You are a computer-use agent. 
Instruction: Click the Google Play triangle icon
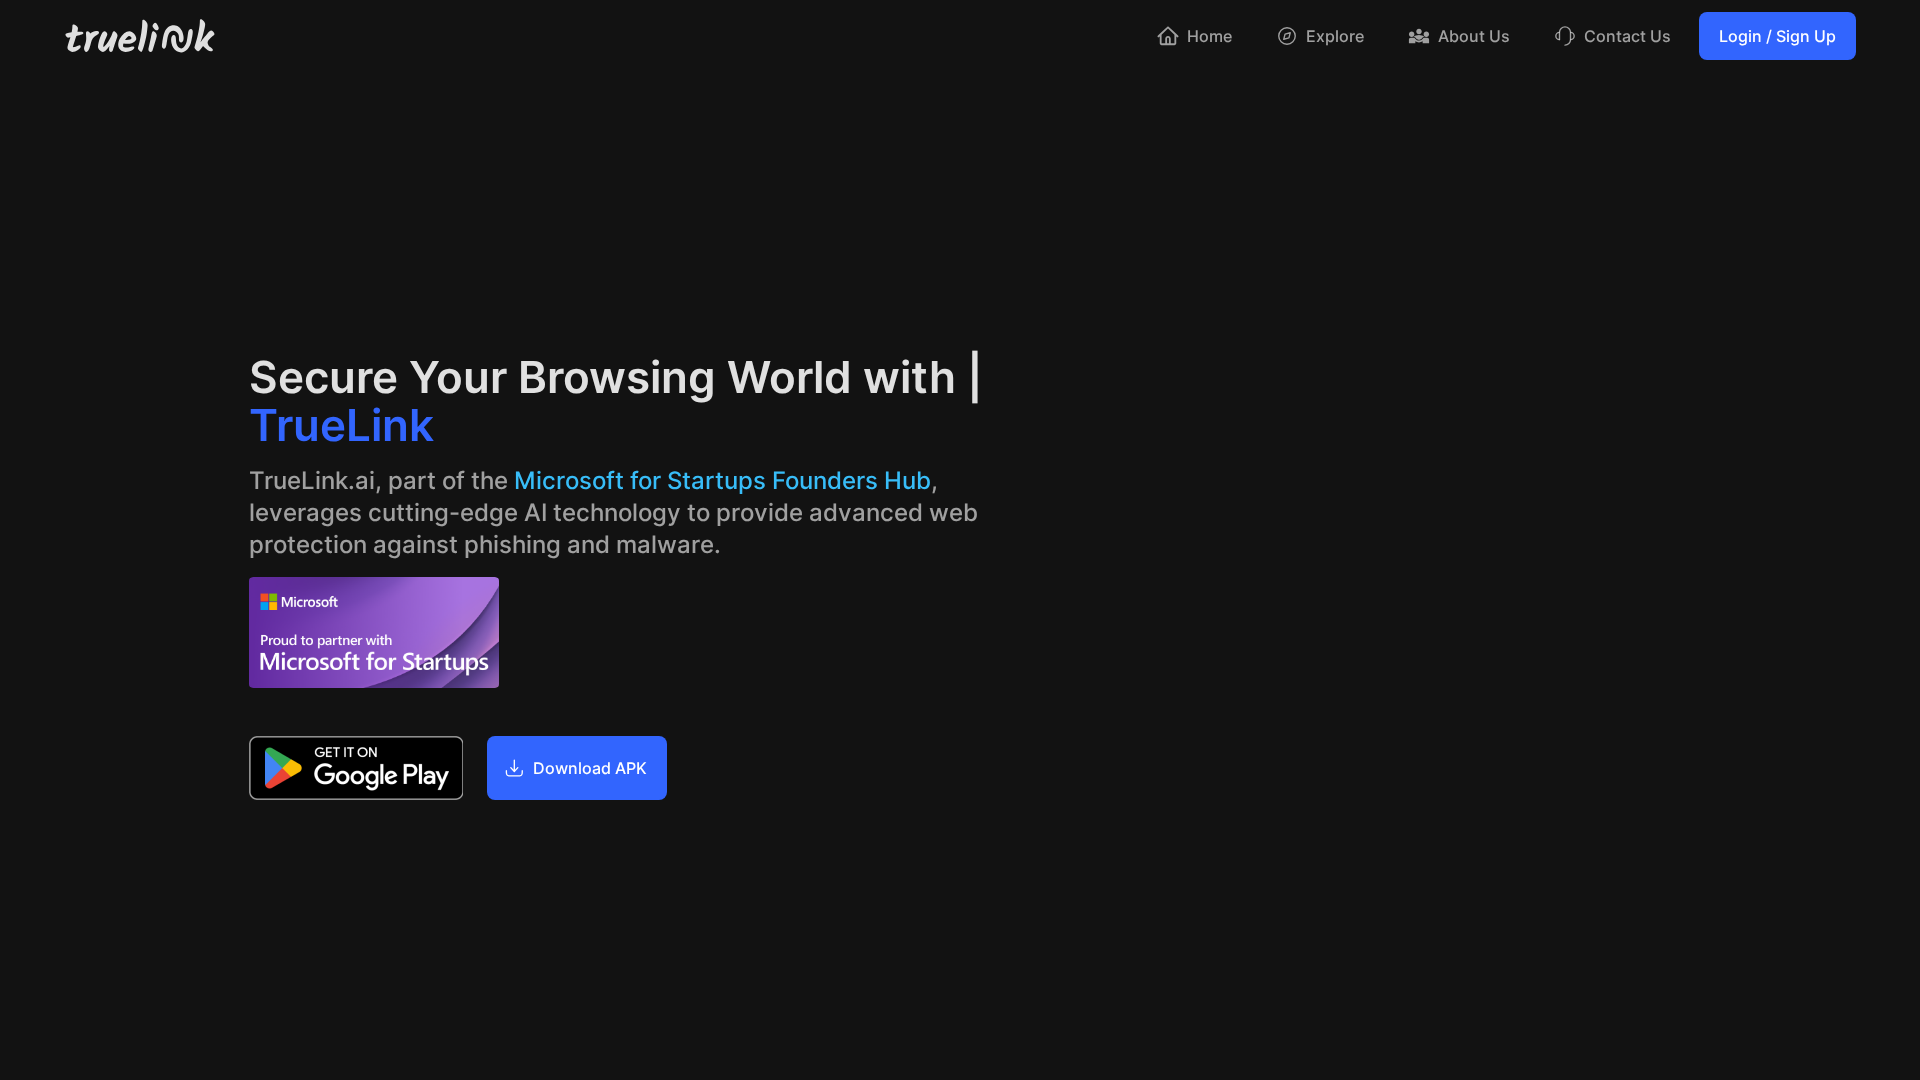pyautogui.click(x=283, y=768)
